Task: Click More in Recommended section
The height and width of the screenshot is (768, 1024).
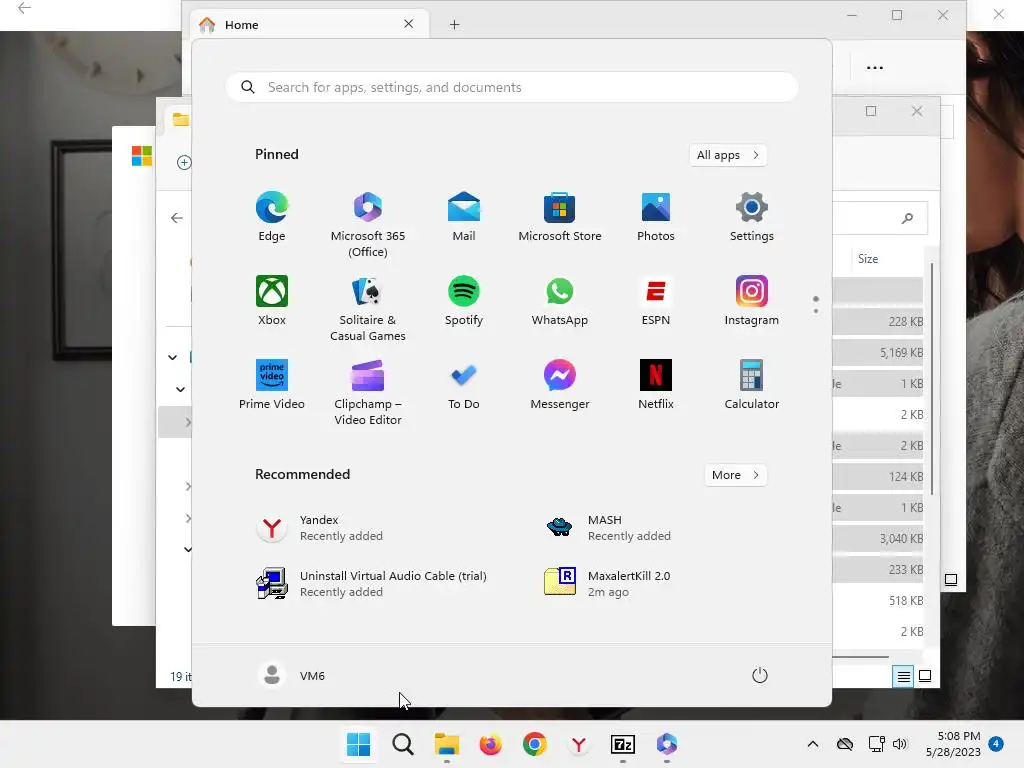Action: (x=735, y=475)
